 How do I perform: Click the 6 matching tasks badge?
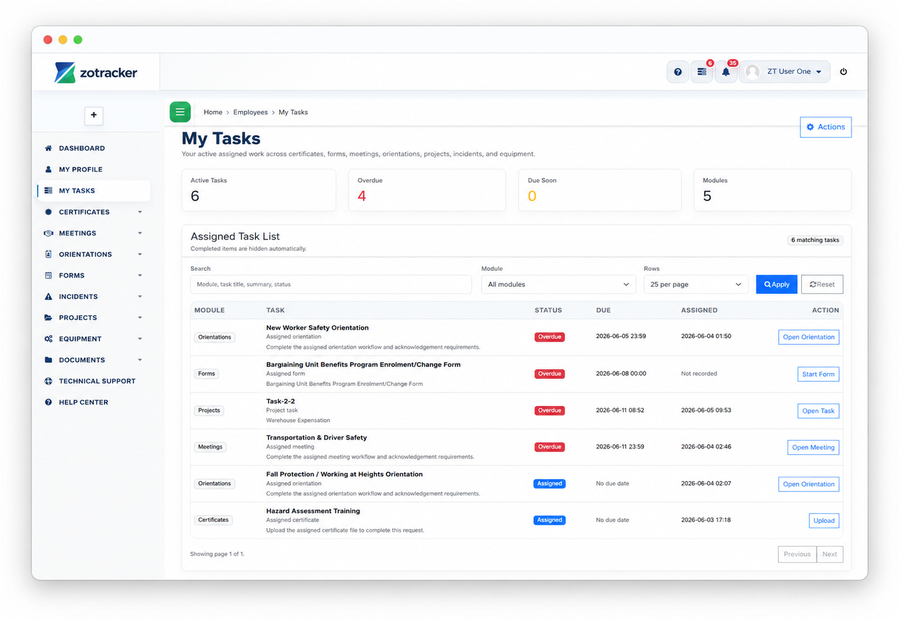coord(815,240)
